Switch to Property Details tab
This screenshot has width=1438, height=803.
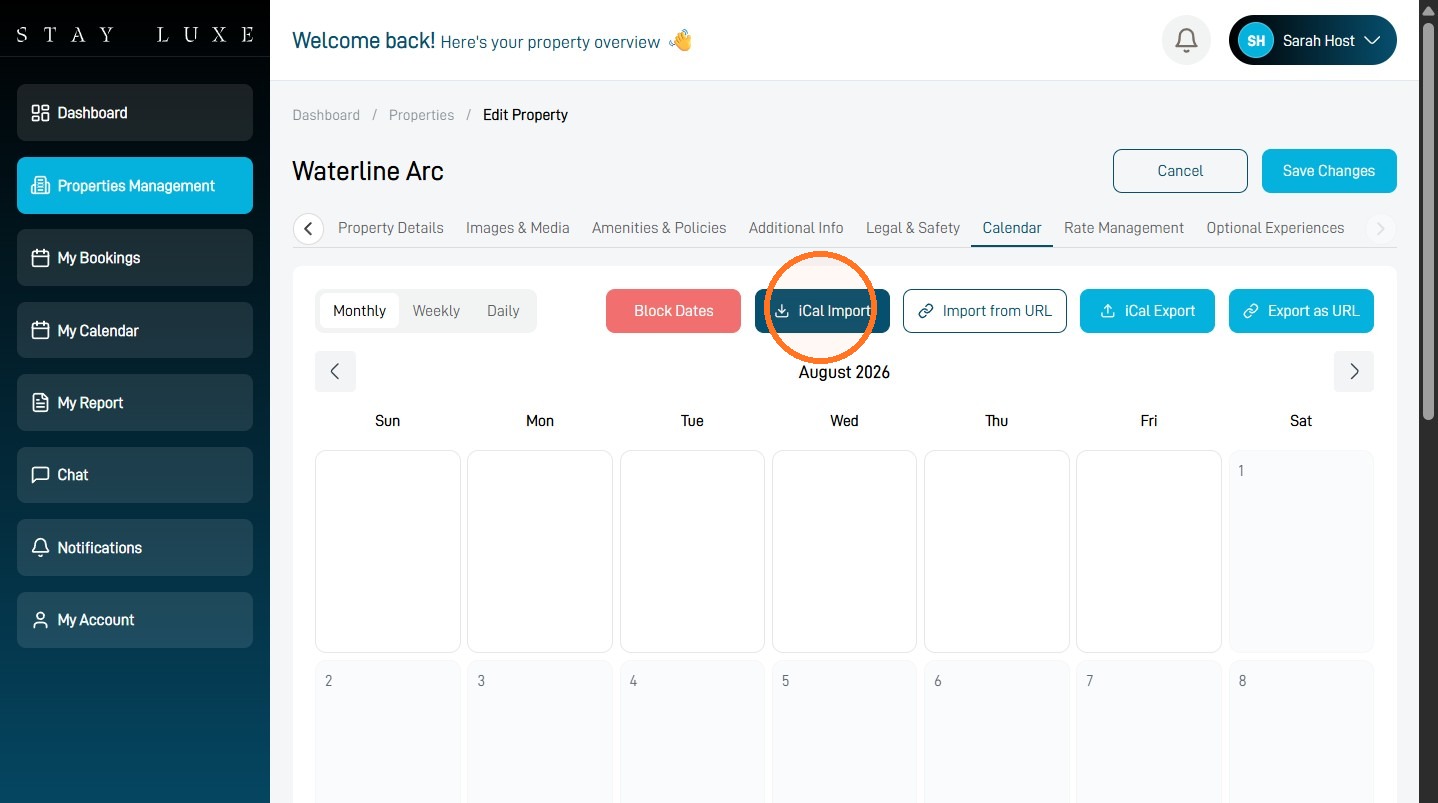coord(391,228)
